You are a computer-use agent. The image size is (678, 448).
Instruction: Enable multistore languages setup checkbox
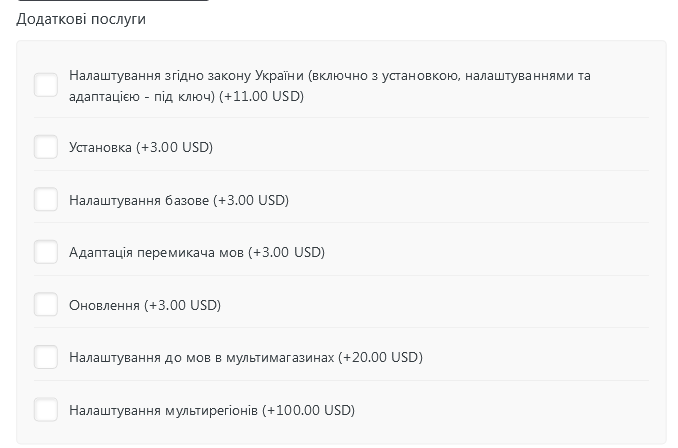(46, 357)
